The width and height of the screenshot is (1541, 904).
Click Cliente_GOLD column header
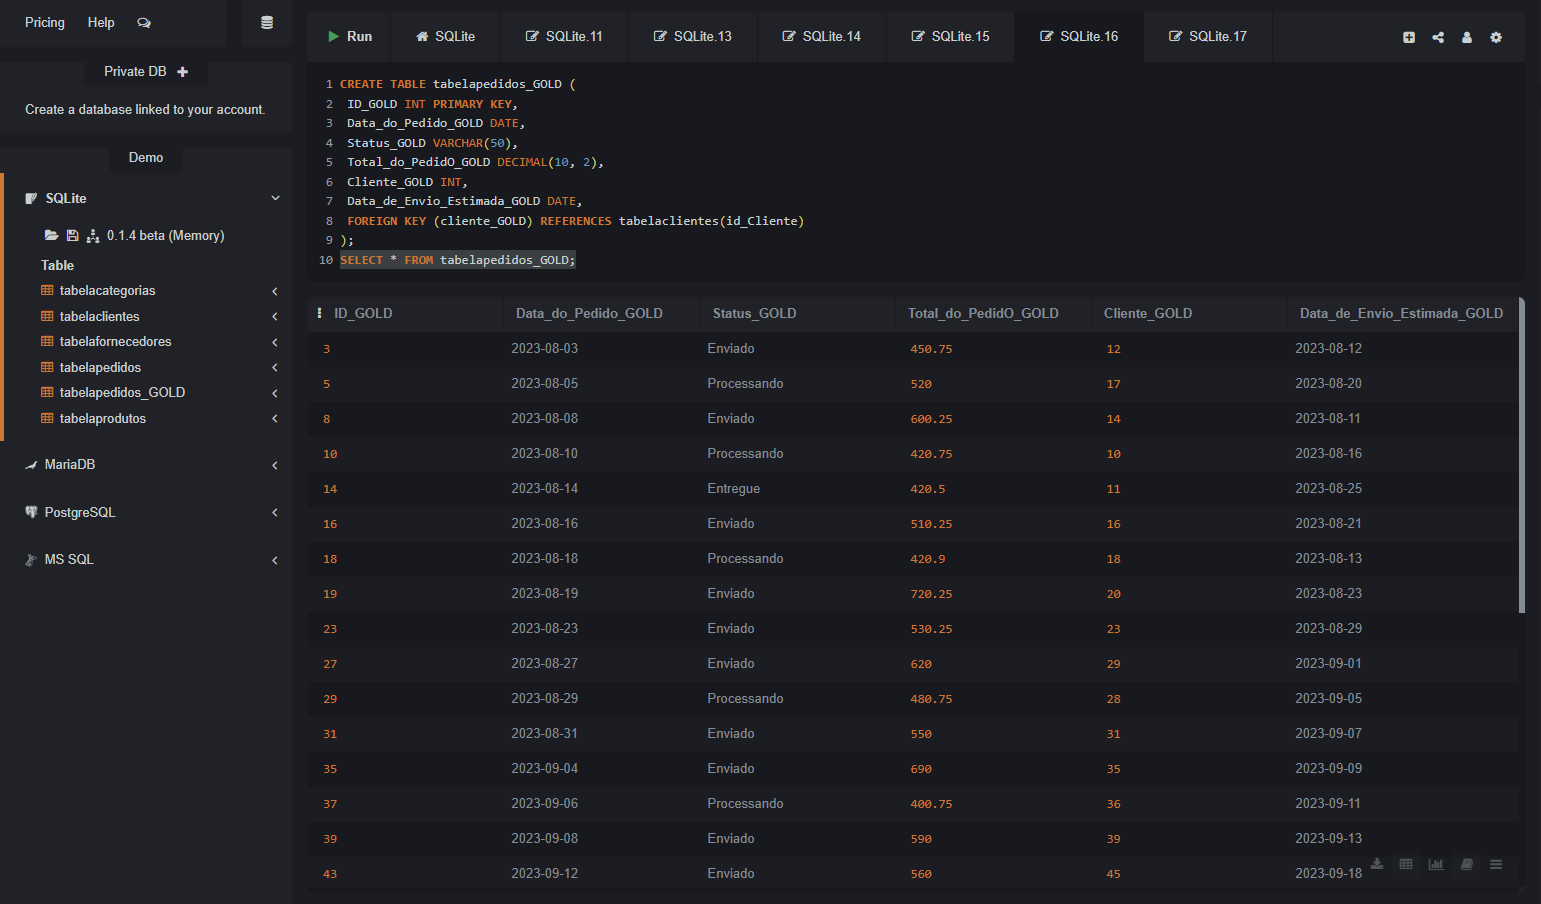1147,314
